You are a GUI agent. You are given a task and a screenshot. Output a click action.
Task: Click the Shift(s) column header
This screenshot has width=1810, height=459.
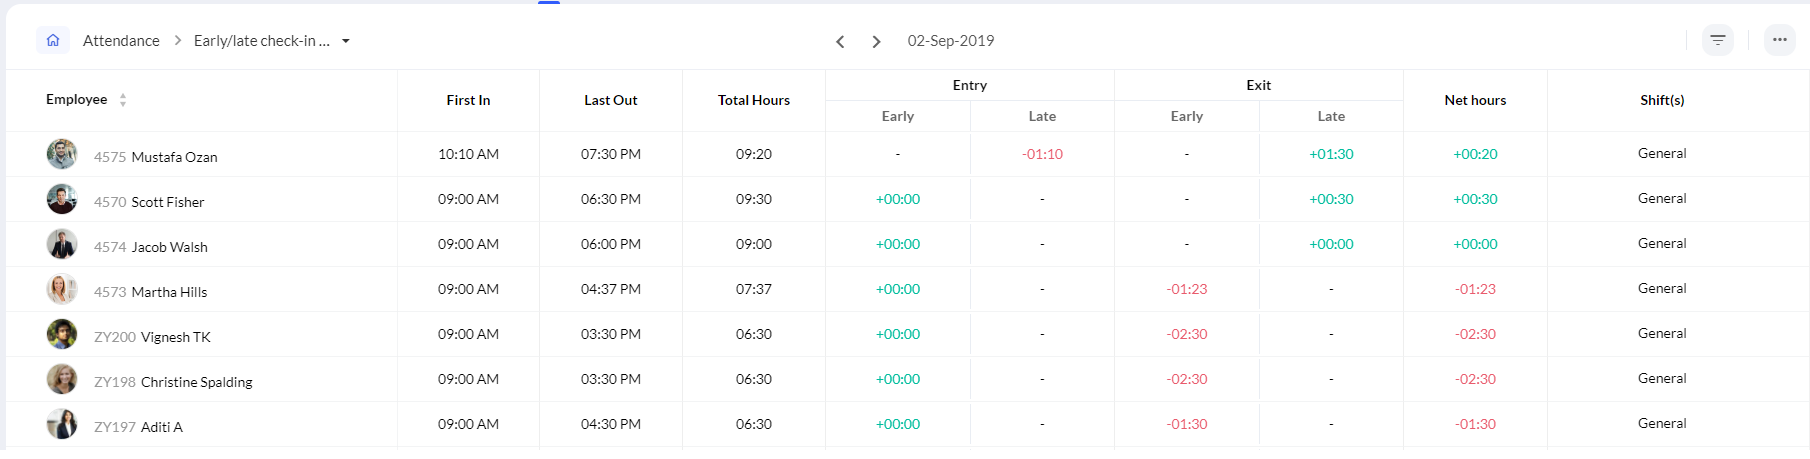coord(1662,100)
